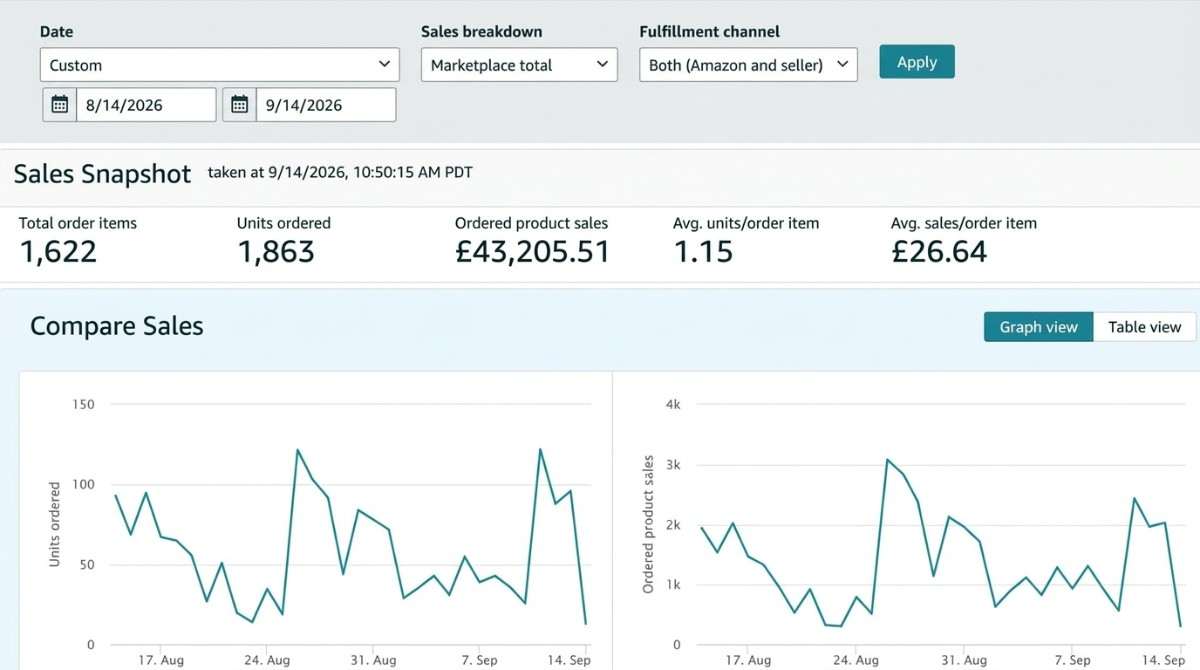Select the Total order items value 1,622

pyautogui.click(x=59, y=251)
